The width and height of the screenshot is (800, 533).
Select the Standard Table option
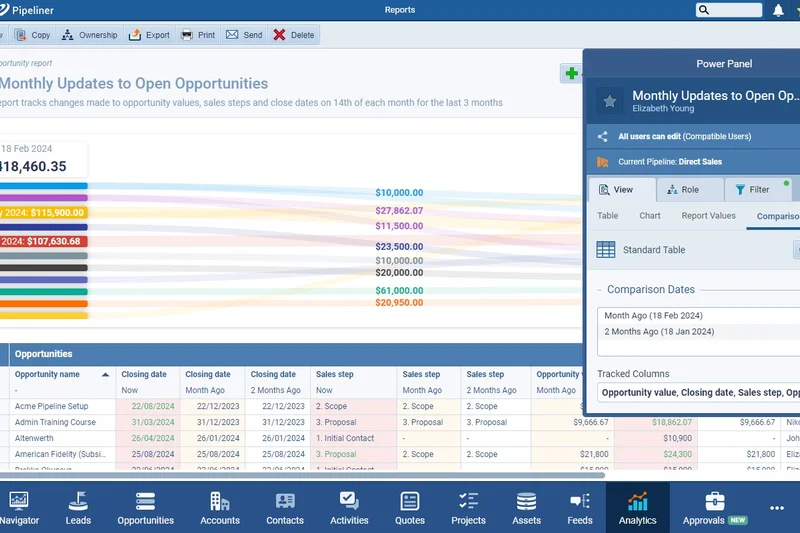click(654, 250)
